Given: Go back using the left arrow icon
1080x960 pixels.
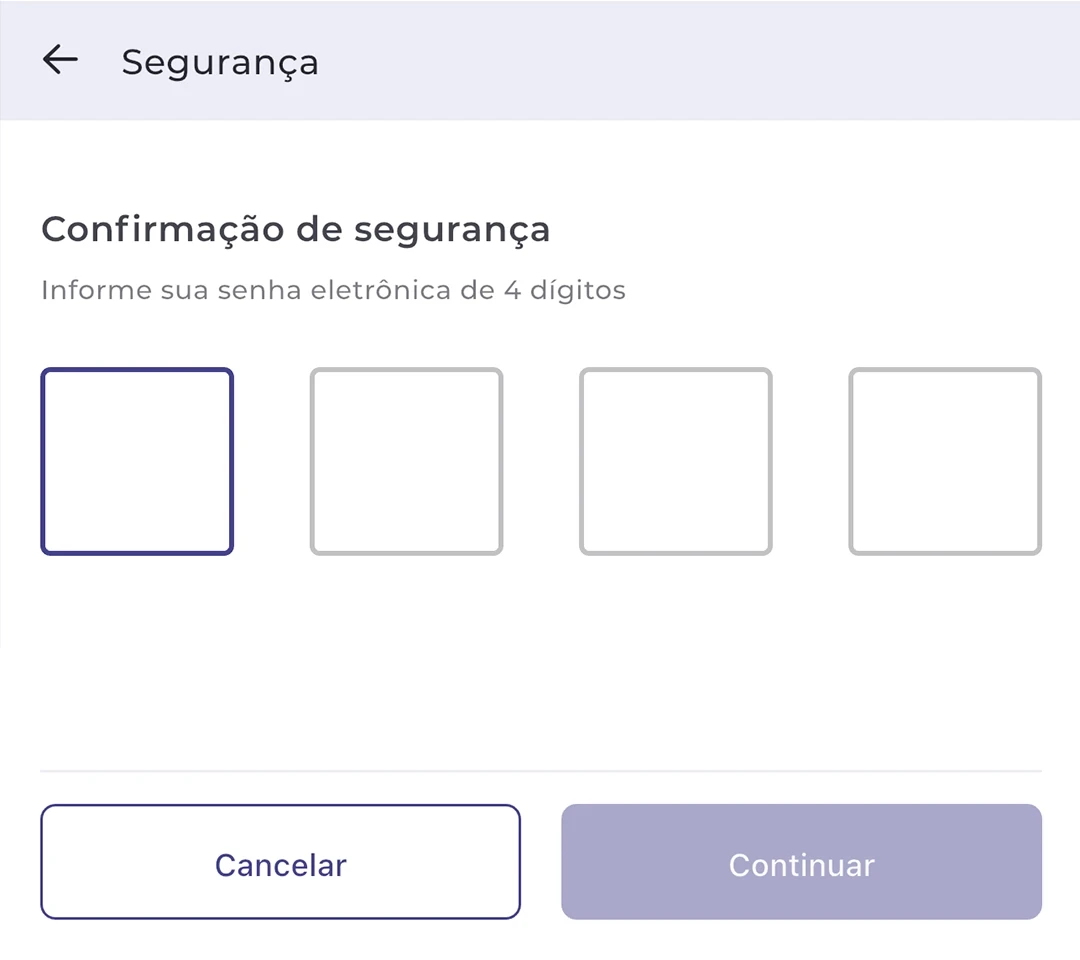Looking at the screenshot, I should click(60, 60).
